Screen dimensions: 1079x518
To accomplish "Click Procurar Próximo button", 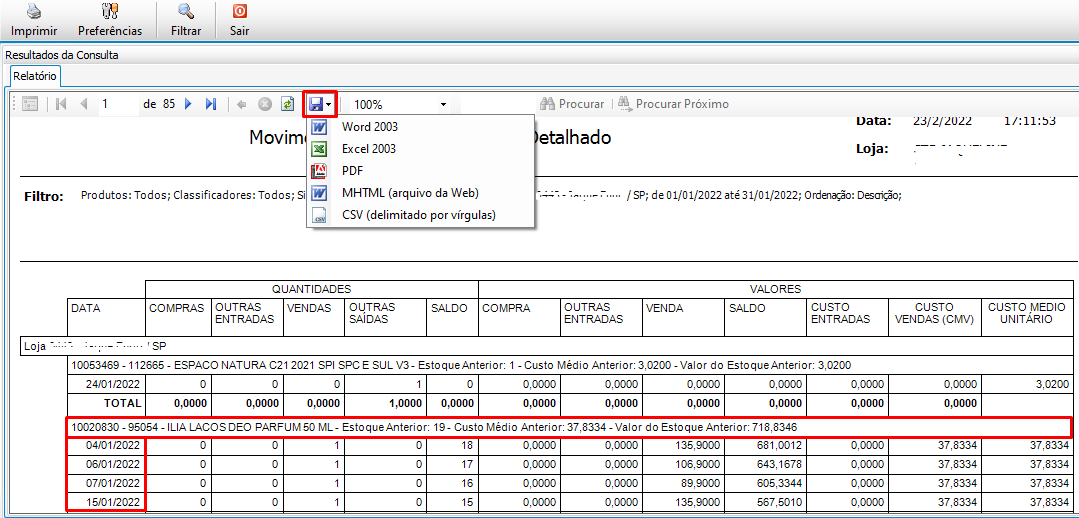I will [x=673, y=105].
